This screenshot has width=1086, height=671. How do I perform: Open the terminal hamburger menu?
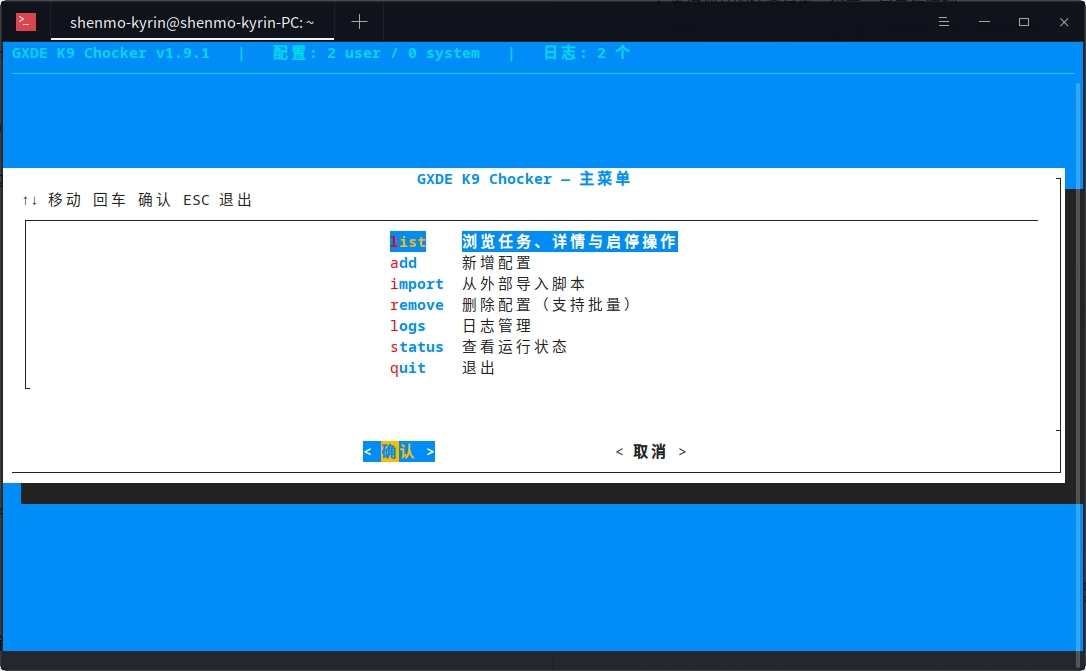click(943, 22)
